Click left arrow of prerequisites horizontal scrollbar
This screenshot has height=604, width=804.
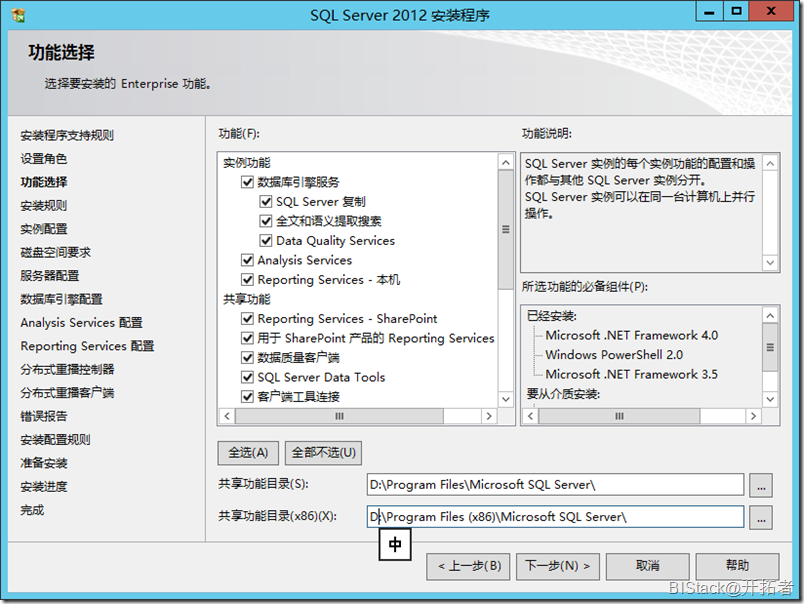[x=531, y=416]
